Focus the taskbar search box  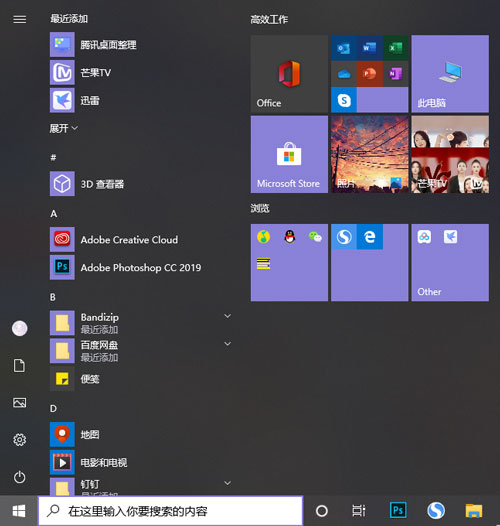170,511
